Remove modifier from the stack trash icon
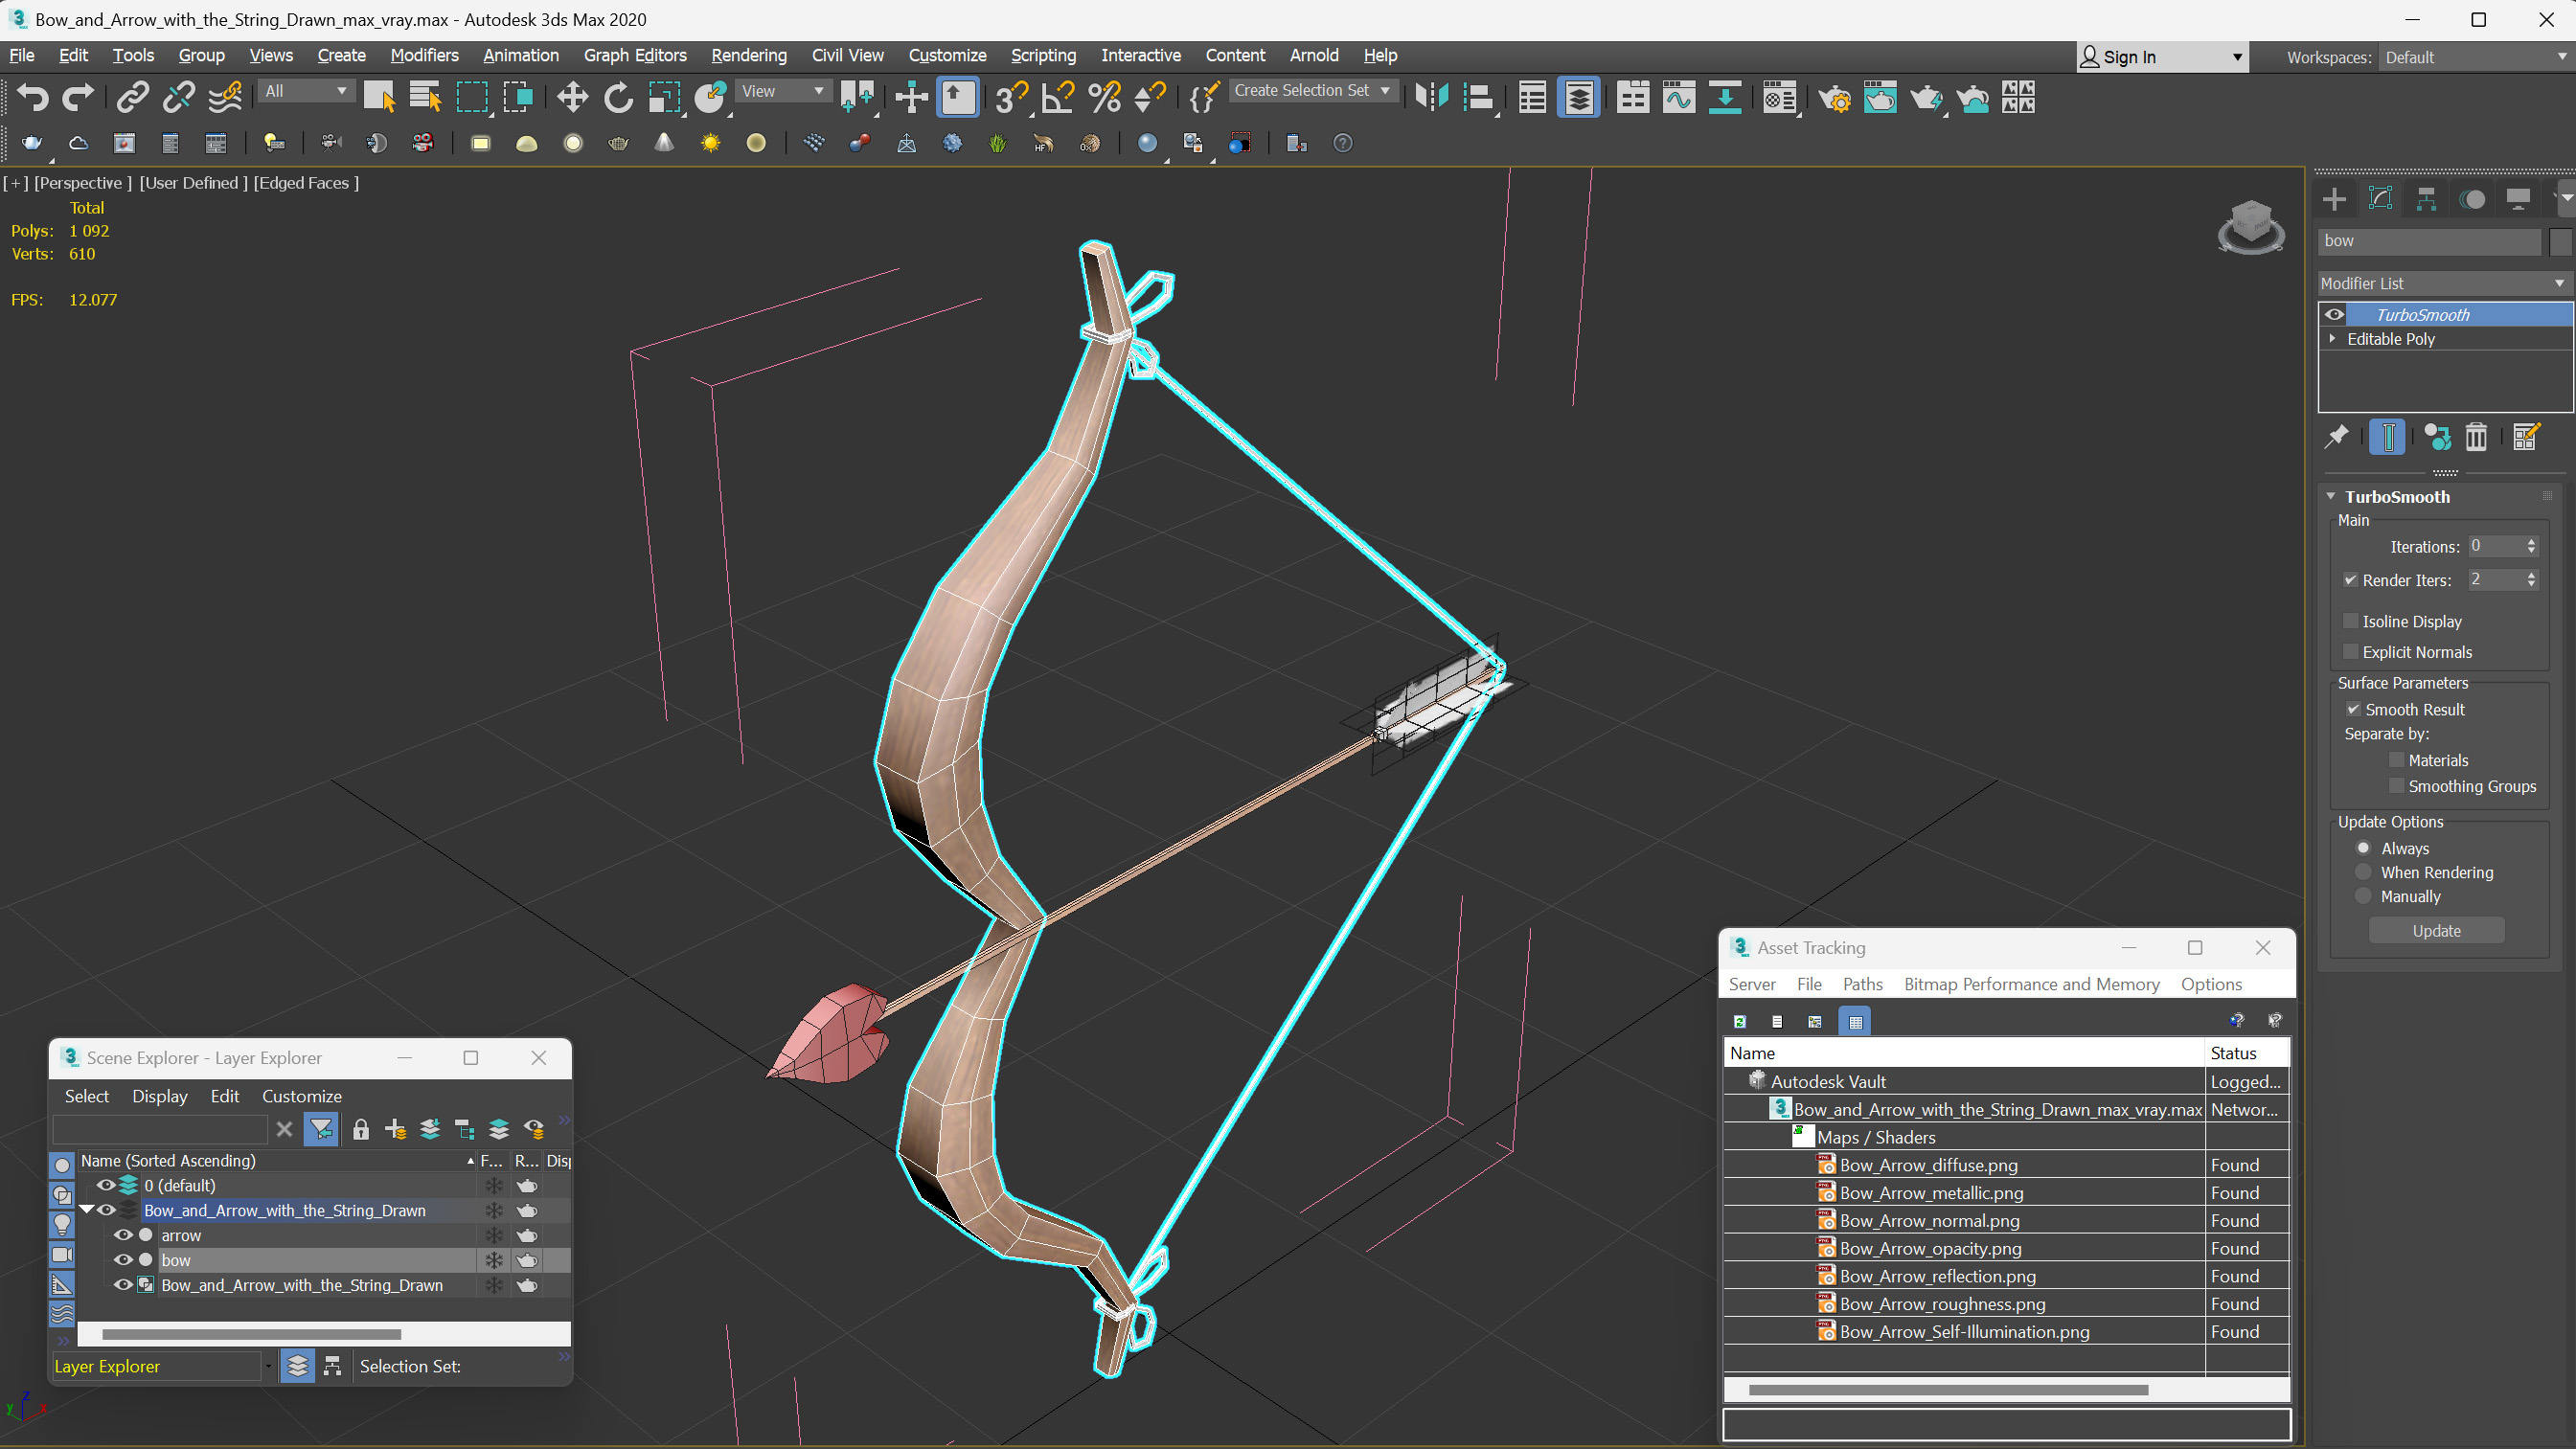 point(2476,437)
